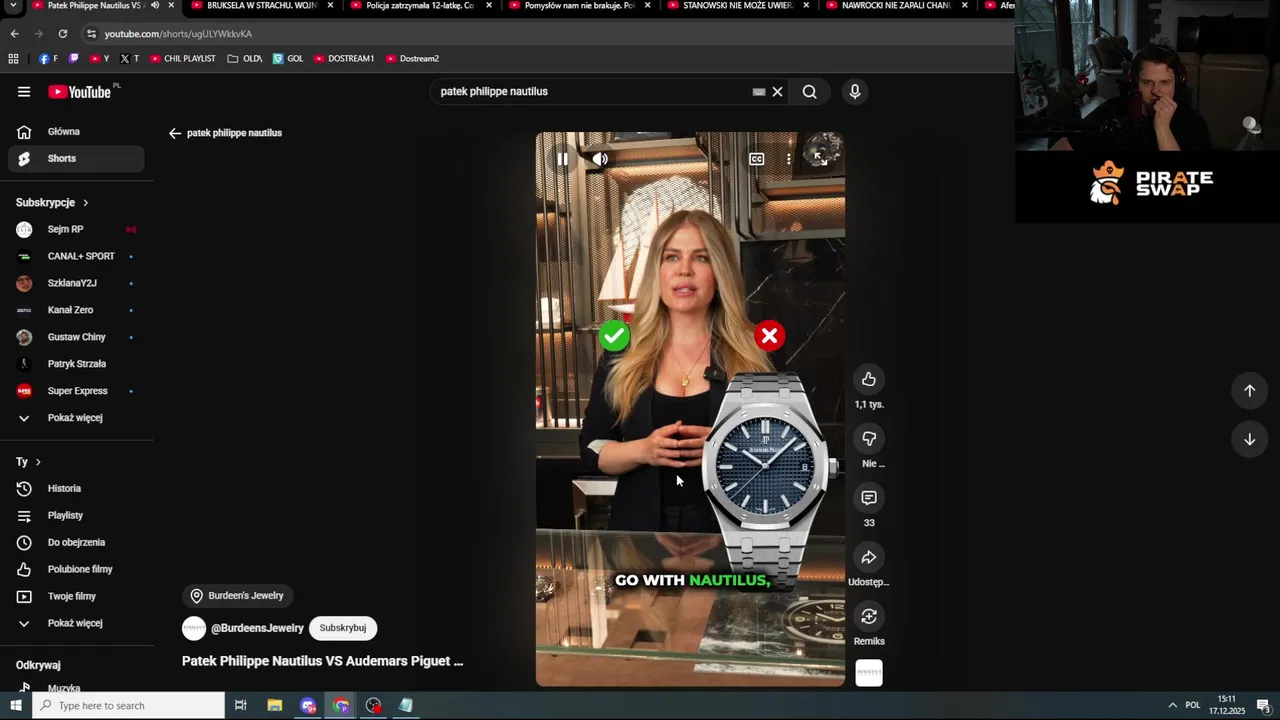Open Główna in the sidebar
1280x720 pixels.
[x=76, y=132]
